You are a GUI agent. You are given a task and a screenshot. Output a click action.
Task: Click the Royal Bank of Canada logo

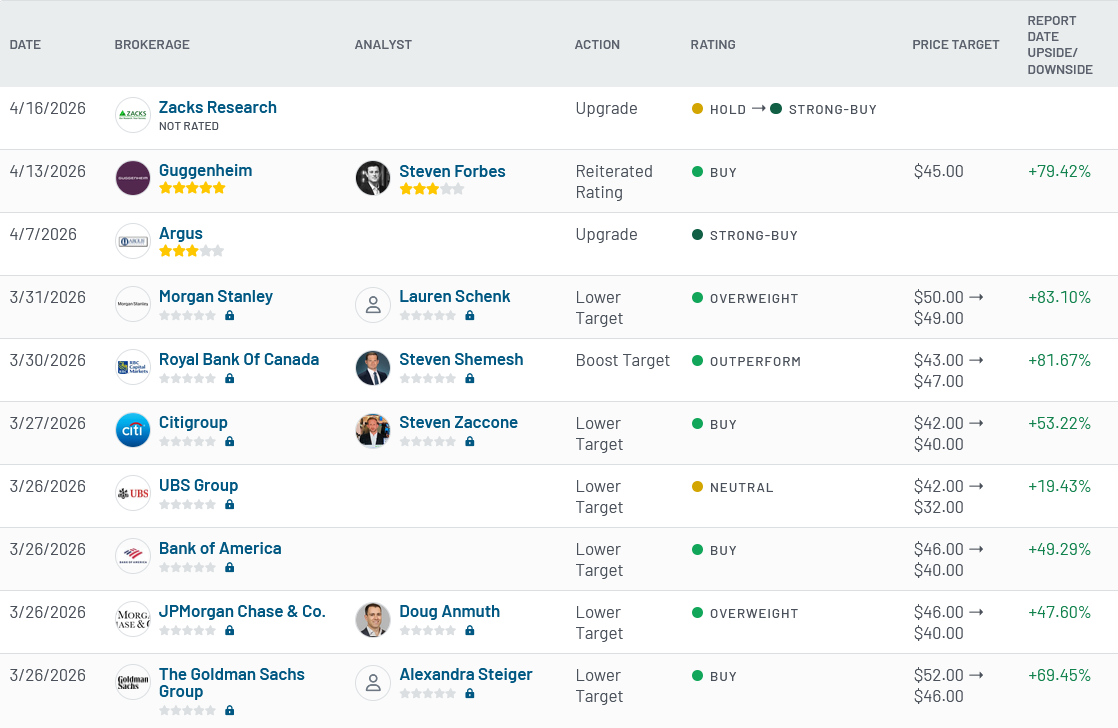(133, 367)
